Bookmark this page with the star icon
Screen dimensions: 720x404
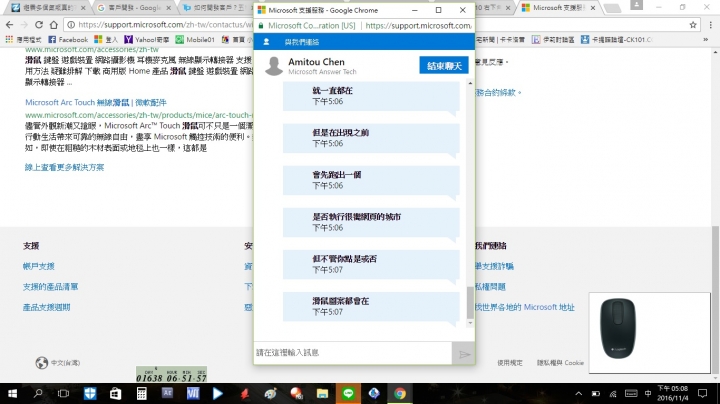click(x=693, y=25)
